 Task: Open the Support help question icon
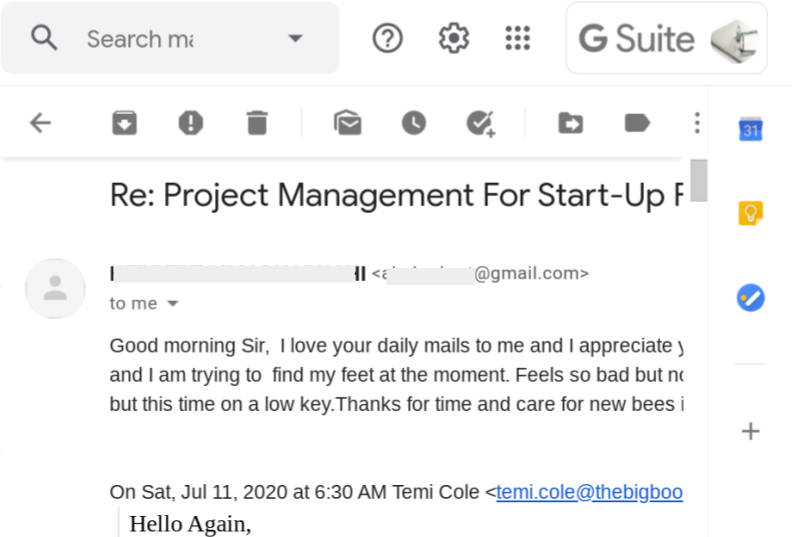[387, 38]
